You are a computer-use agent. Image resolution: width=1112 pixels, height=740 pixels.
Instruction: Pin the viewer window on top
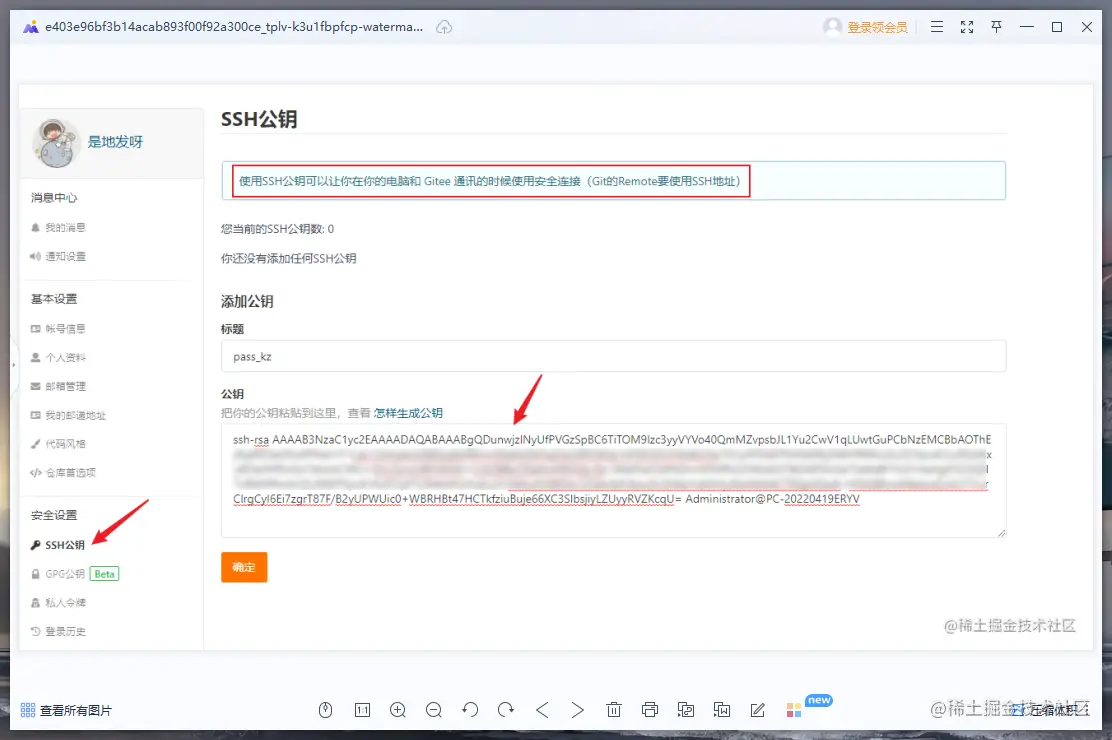[x=996, y=27]
